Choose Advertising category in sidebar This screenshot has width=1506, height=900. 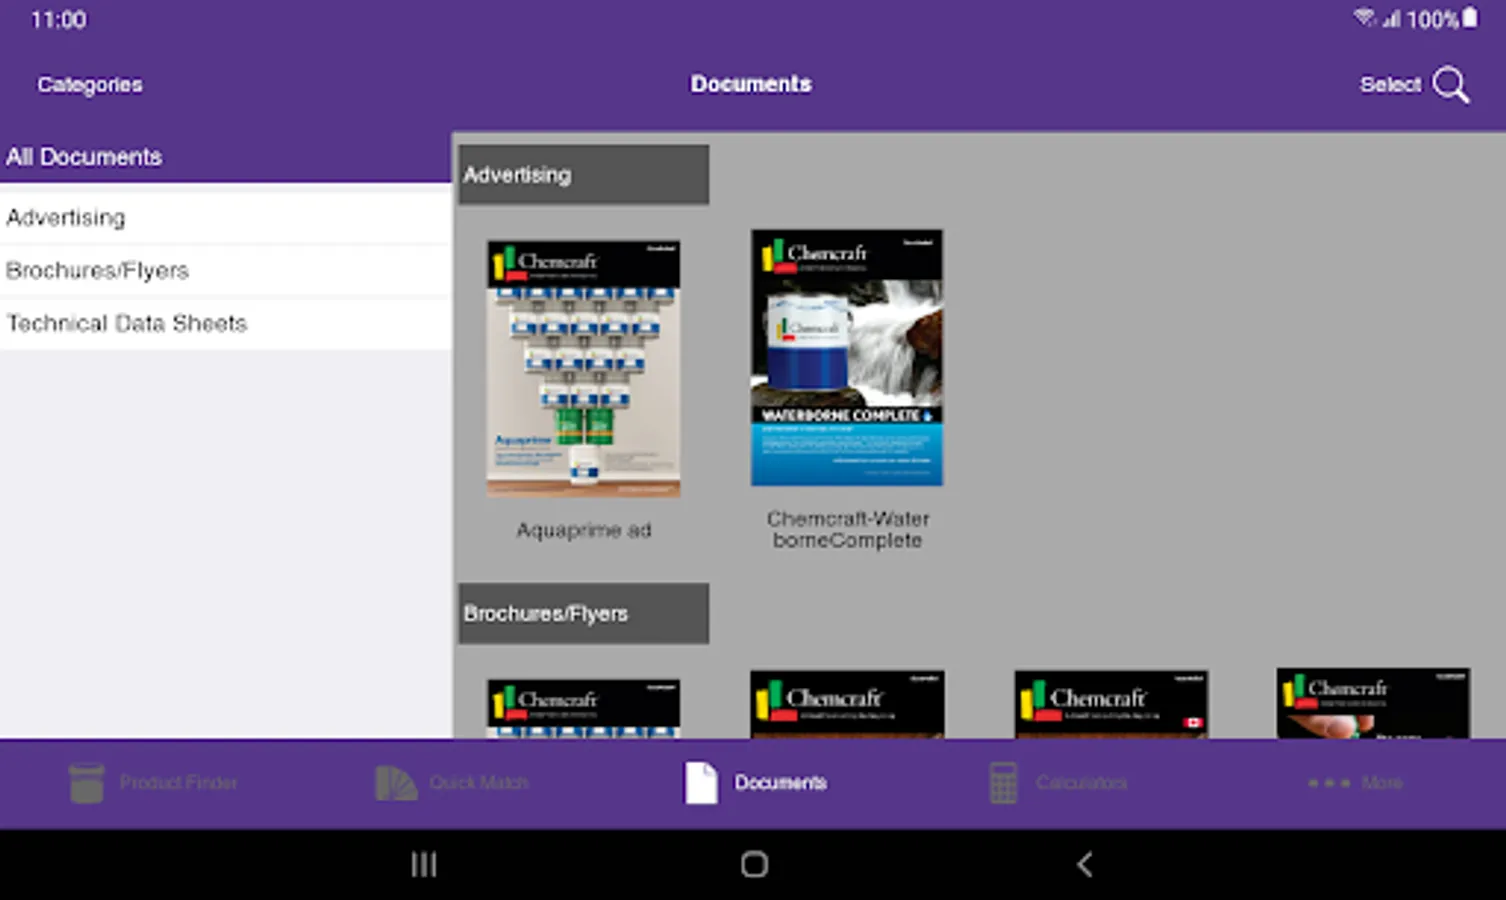point(226,218)
